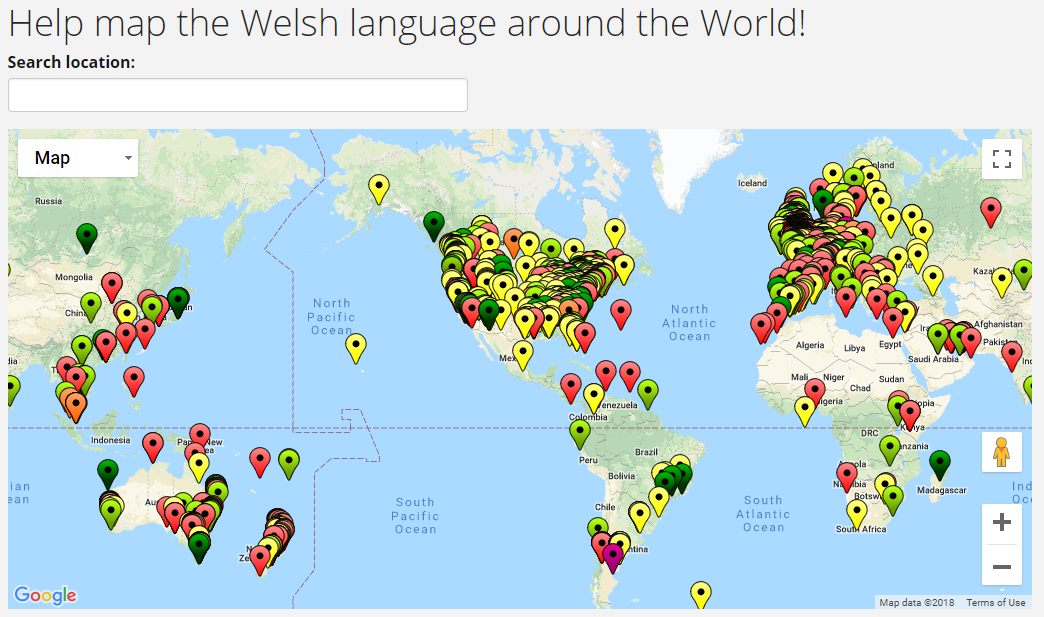This screenshot has width=1044, height=617.
Task: Click the red marker in the North Atlantic
Action: click(621, 311)
